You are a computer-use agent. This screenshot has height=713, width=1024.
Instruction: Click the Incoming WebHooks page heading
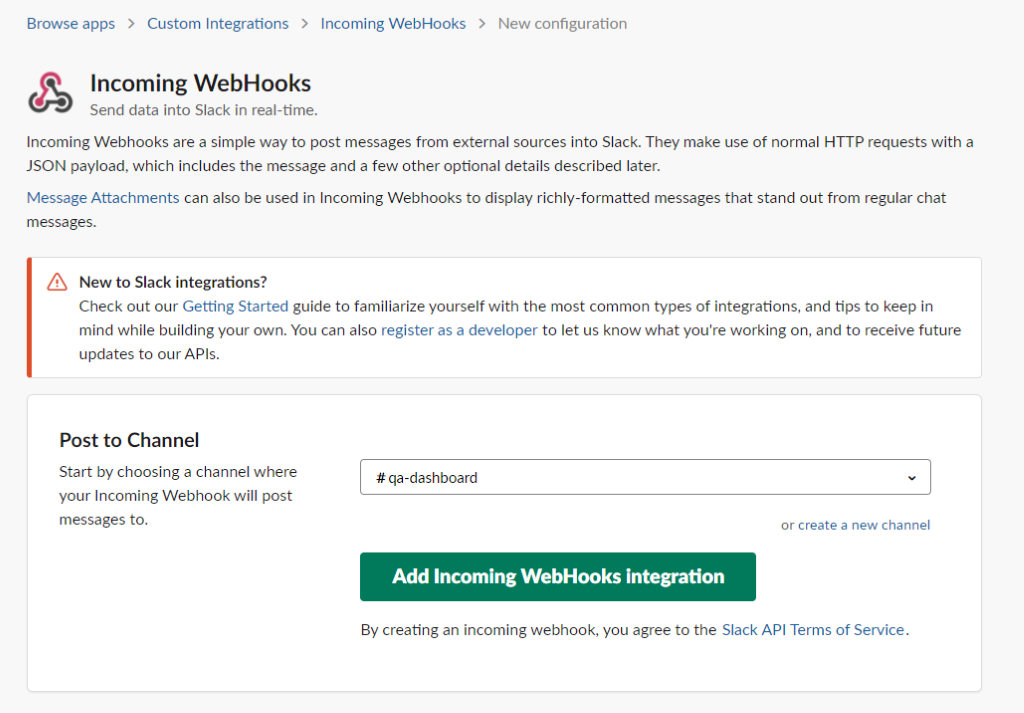200,84
